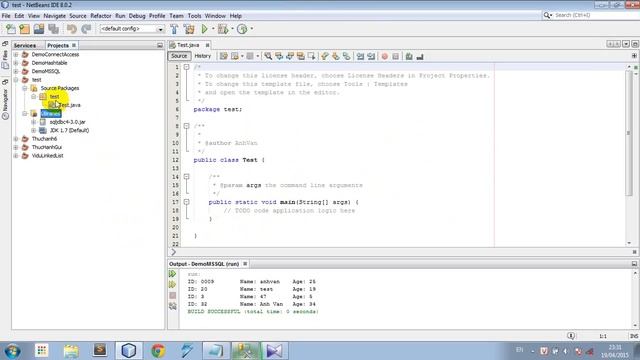
Task: Select Test.java in the project tree
Action: [x=70, y=105]
